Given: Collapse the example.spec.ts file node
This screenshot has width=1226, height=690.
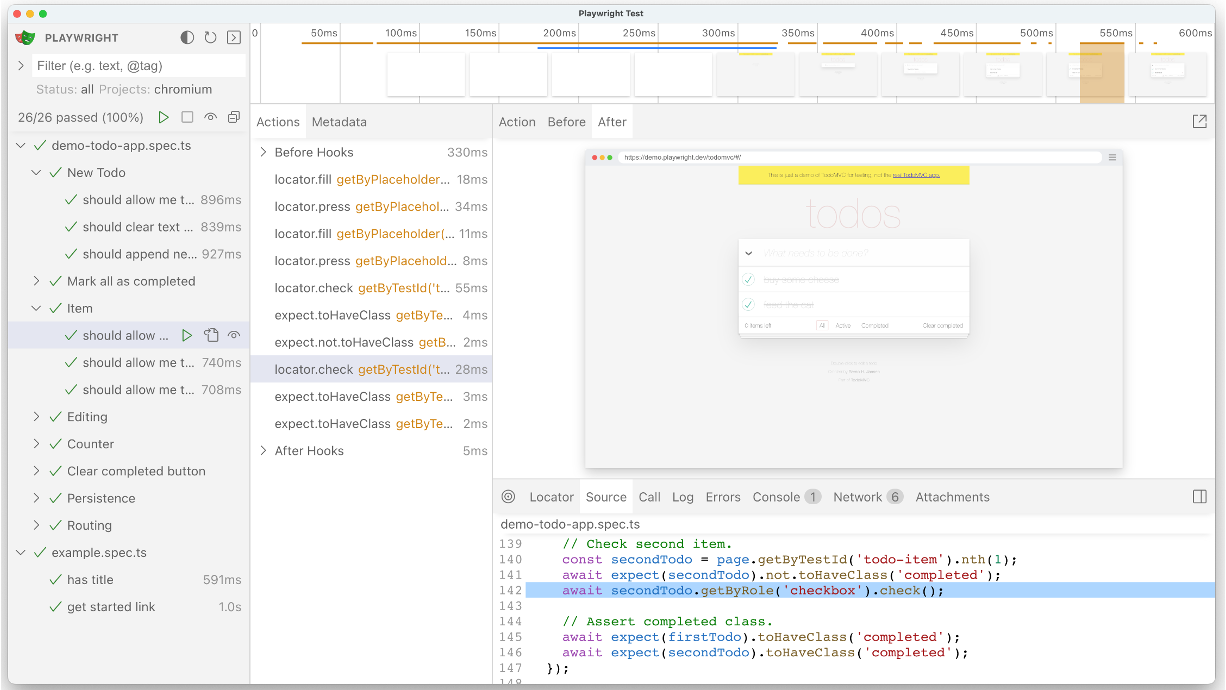Looking at the screenshot, I should coord(22,553).
